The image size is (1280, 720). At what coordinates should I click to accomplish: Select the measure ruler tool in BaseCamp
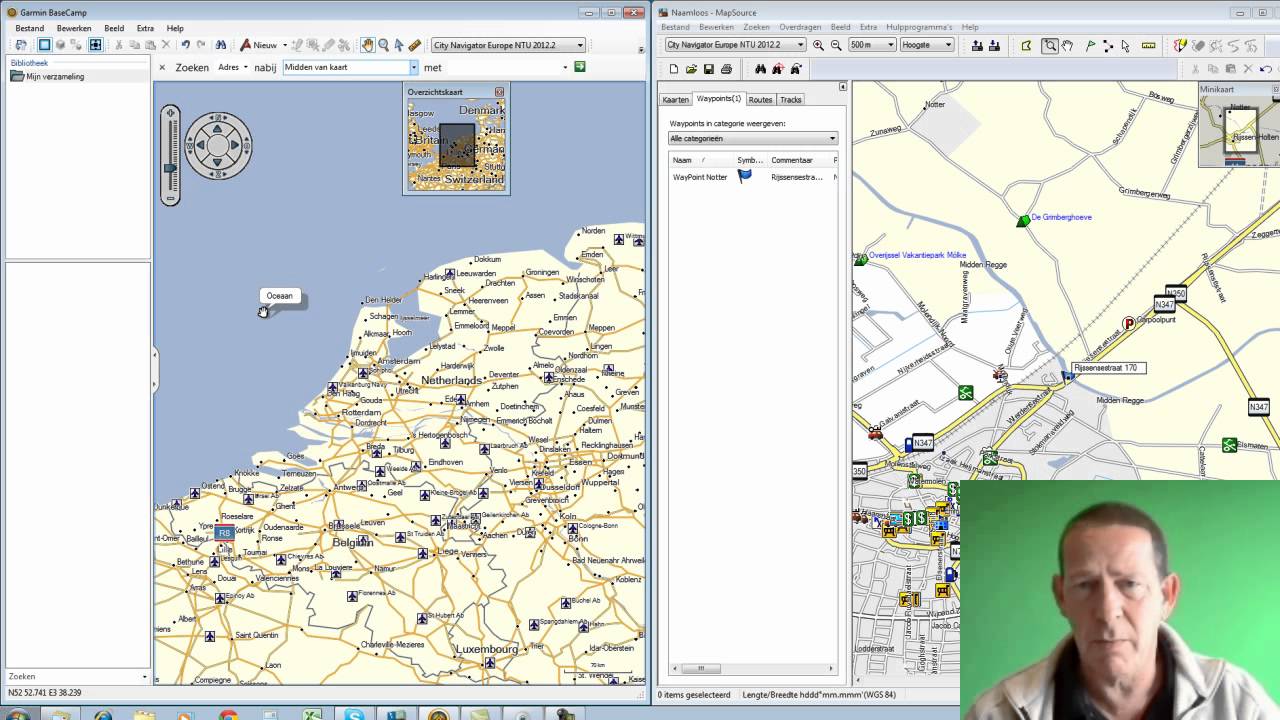pyautogui.click(x=415, y=45)
